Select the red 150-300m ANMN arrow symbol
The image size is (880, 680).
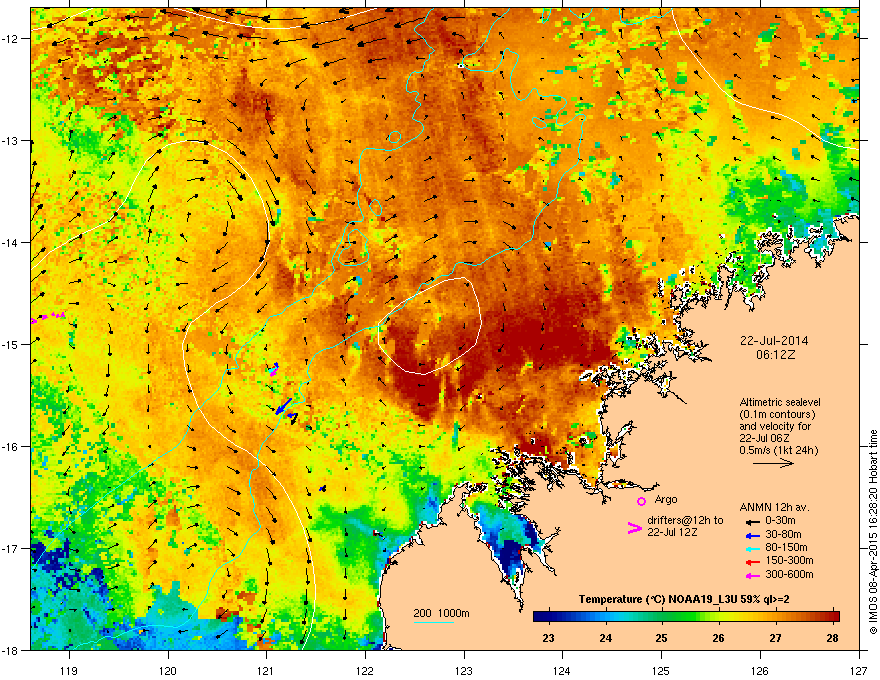753,562
